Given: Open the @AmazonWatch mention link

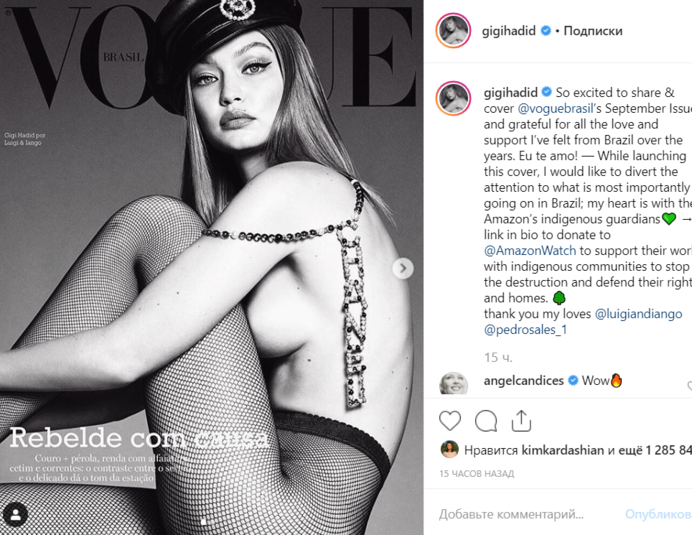Looking at the screenshot, I should [x=530, y=250].
